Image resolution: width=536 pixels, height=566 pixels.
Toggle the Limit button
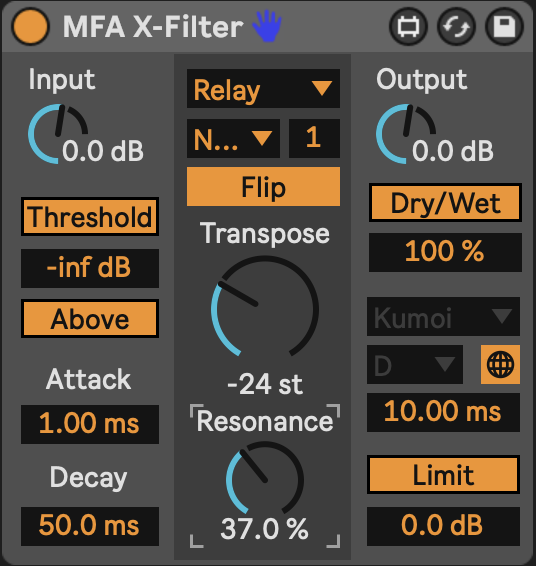coord(443,474)
